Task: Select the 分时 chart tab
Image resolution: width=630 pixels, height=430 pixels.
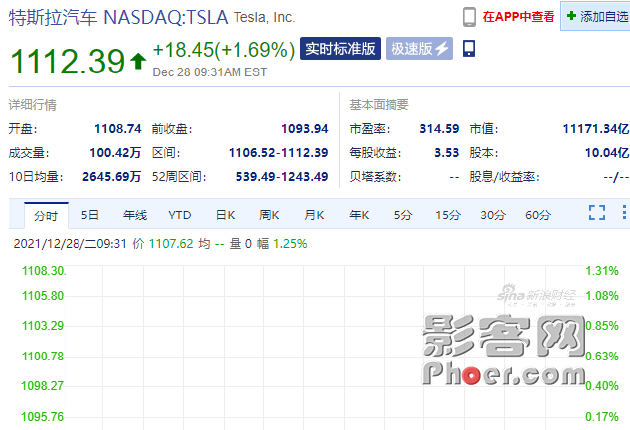Action: pyautogui.click(x=46, y=216)
